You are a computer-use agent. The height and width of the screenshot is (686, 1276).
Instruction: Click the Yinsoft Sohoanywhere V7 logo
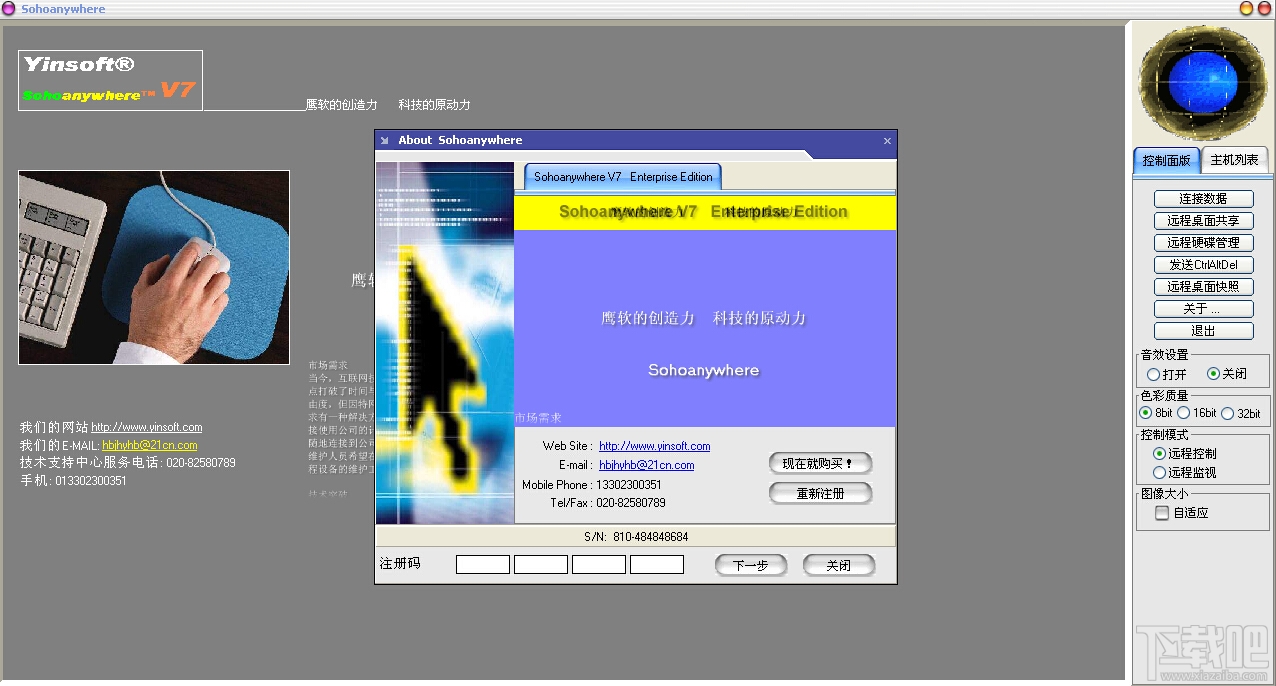110,80
